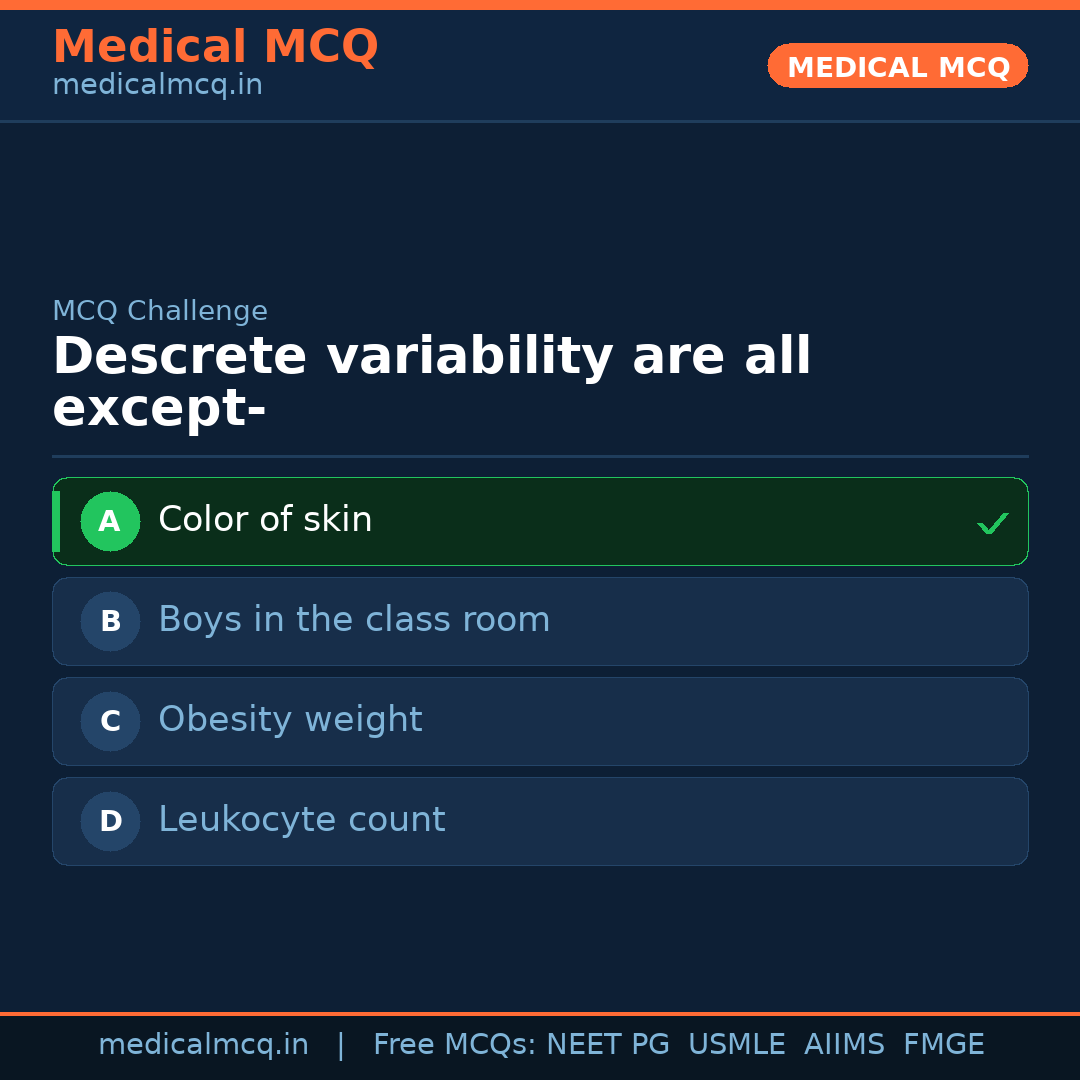Open the medicalmcq.in footer link
Image resolution: width=1080 pixels, height=1080 pixels.
click(204, 1043)
